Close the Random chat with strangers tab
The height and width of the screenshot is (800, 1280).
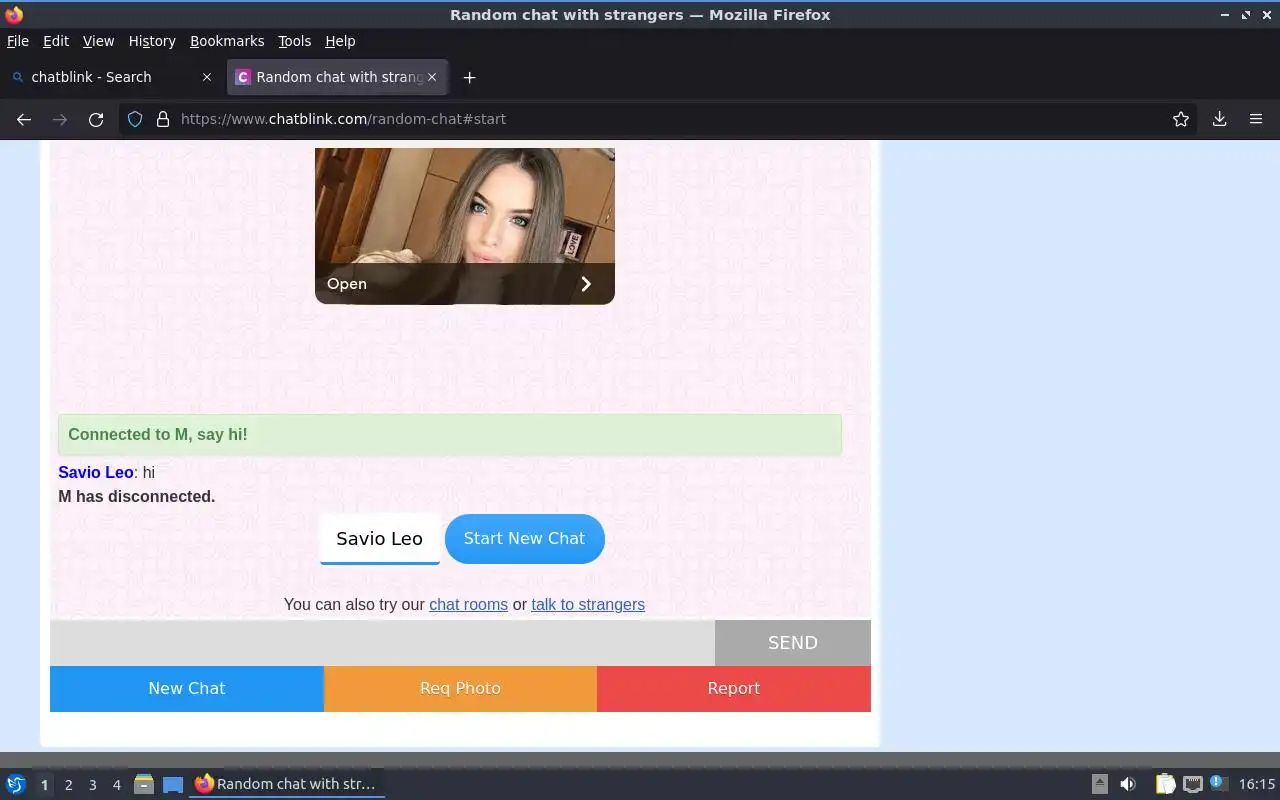pos(432,77)
